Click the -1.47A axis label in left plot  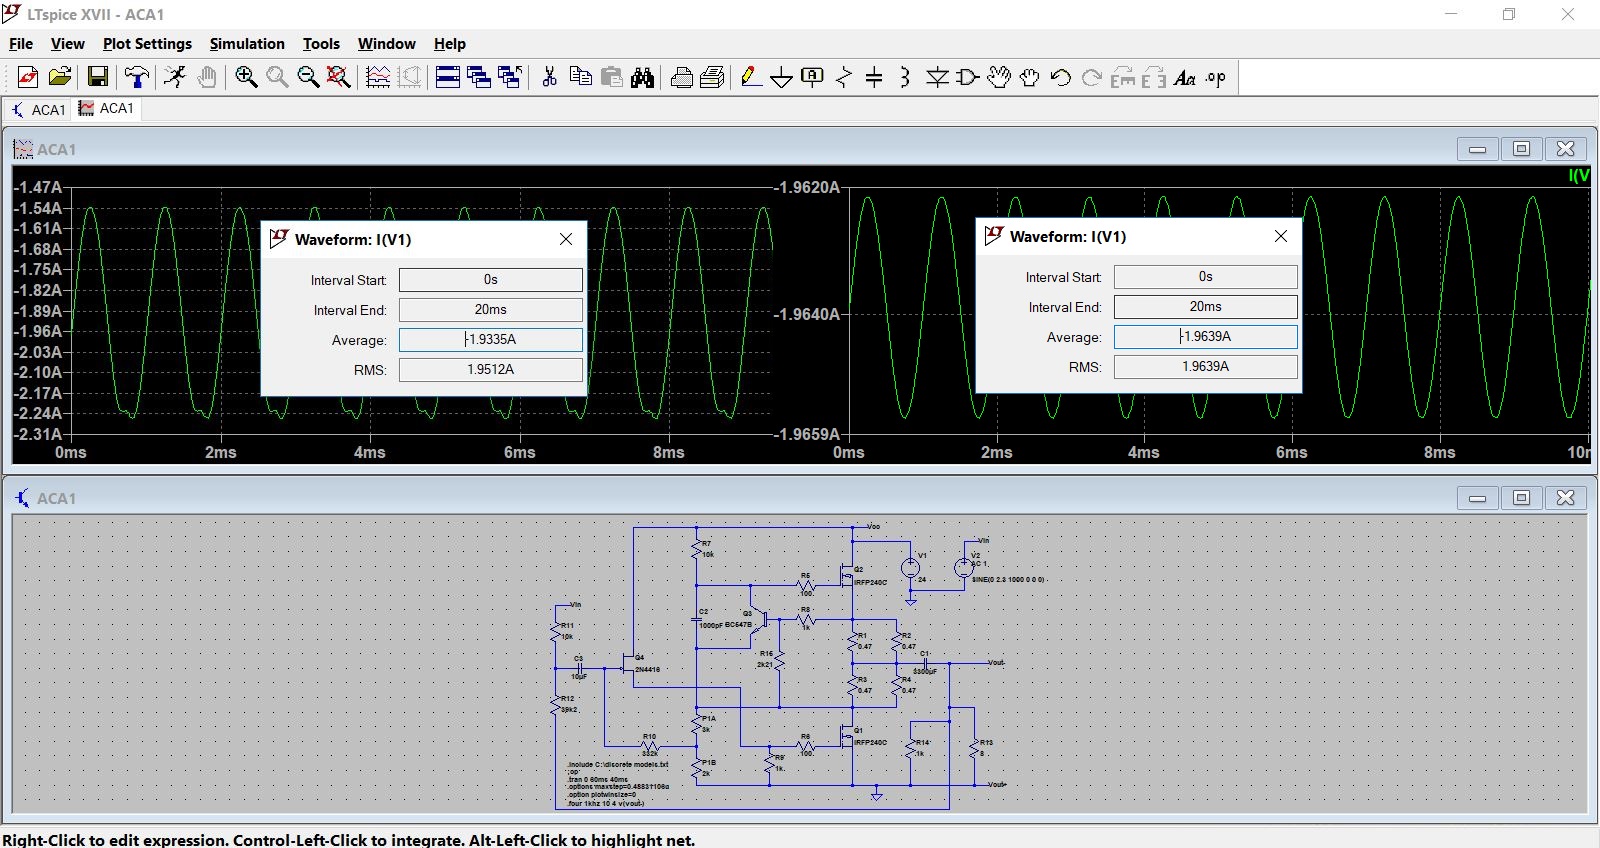tap(38, 187)
